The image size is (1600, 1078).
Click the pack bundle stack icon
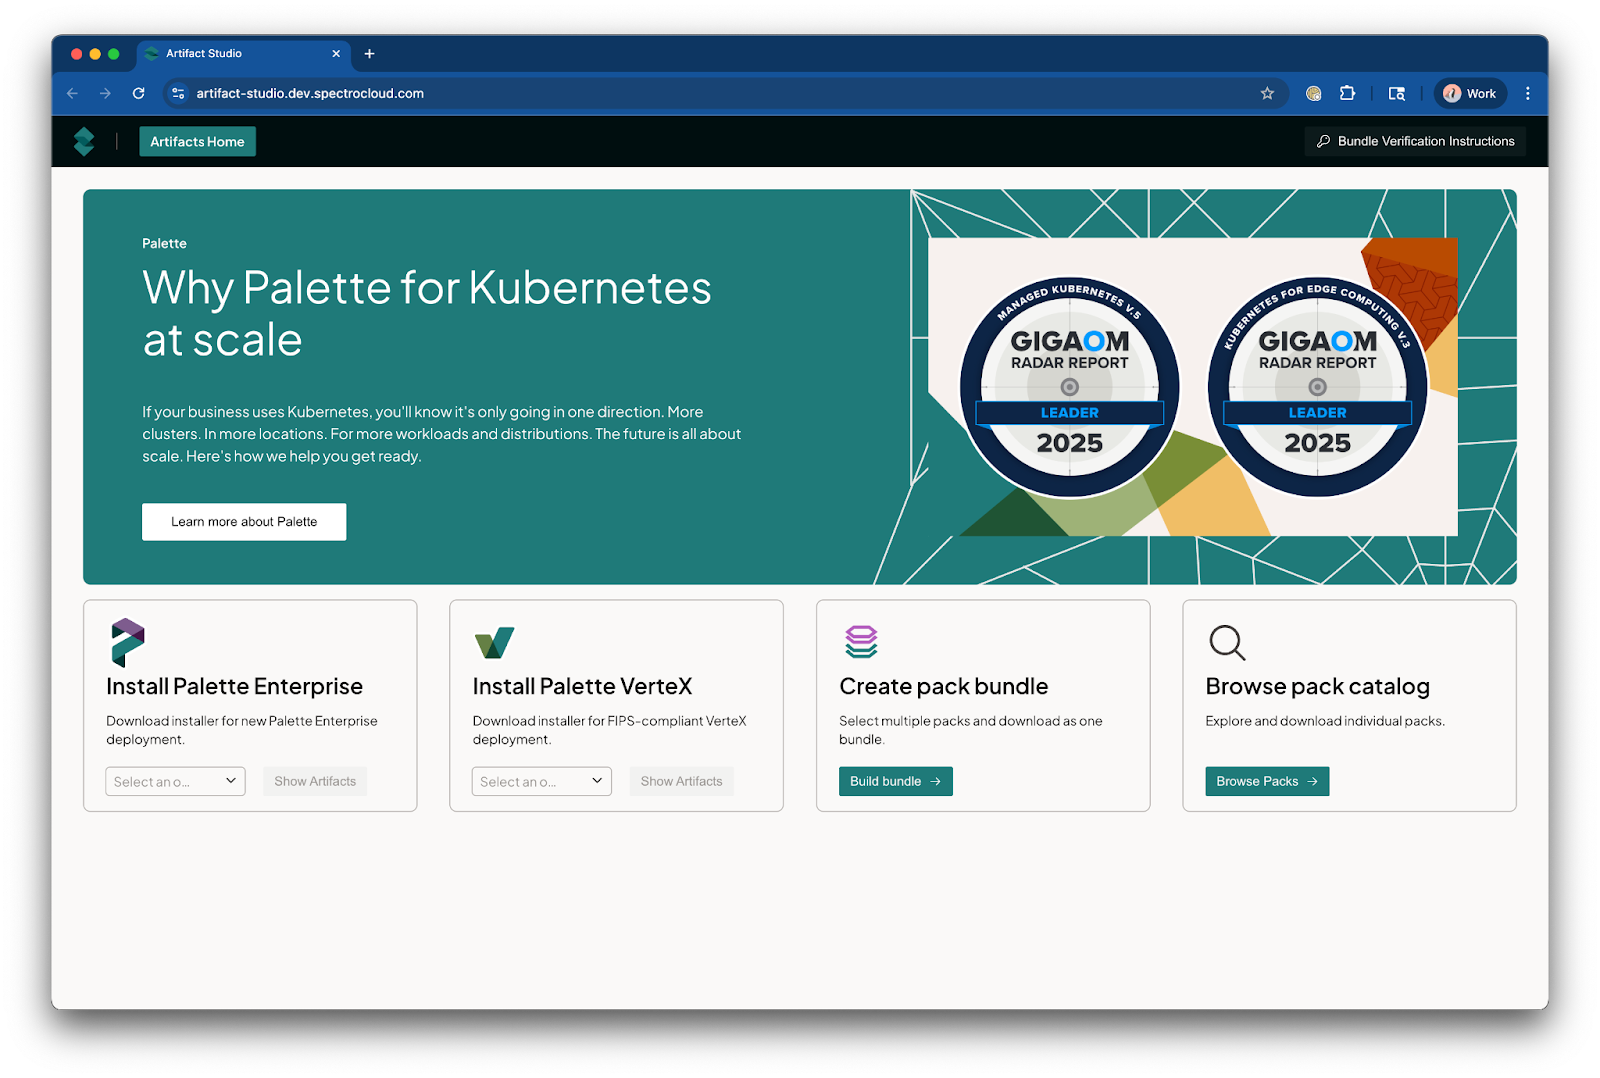tap(861, 642)
